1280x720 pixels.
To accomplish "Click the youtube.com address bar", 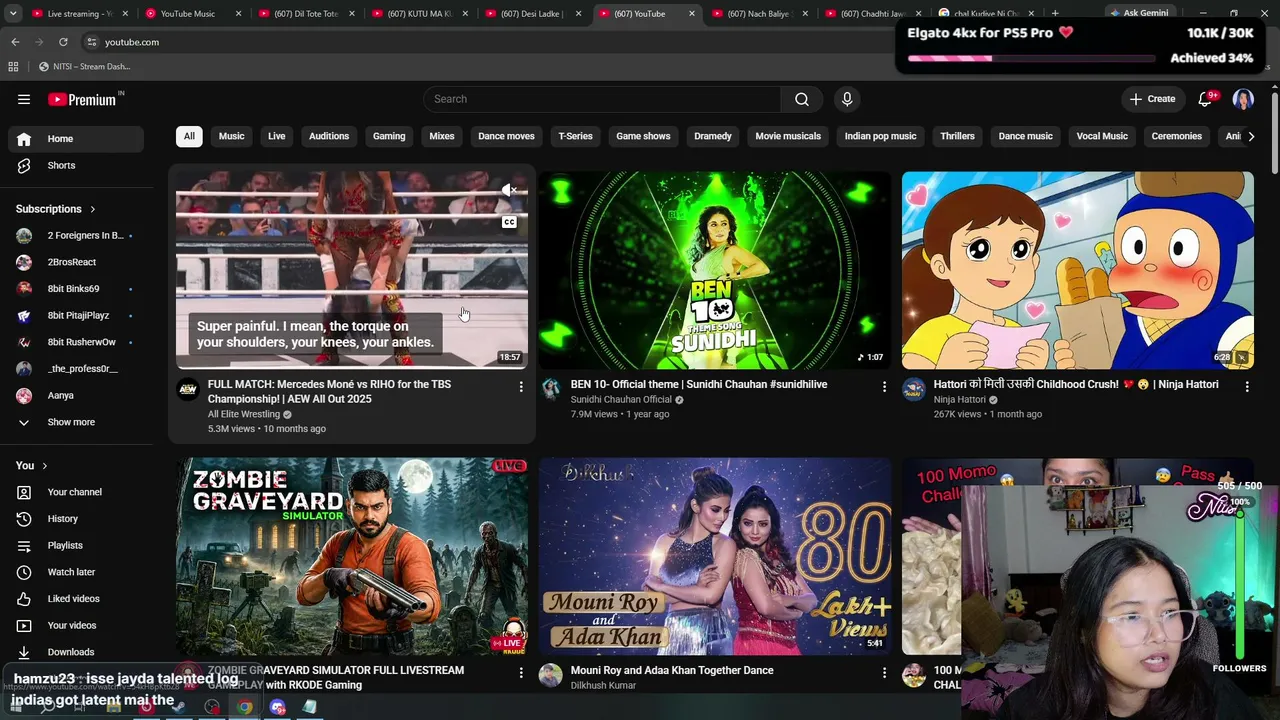I will (x=490, y=42).
